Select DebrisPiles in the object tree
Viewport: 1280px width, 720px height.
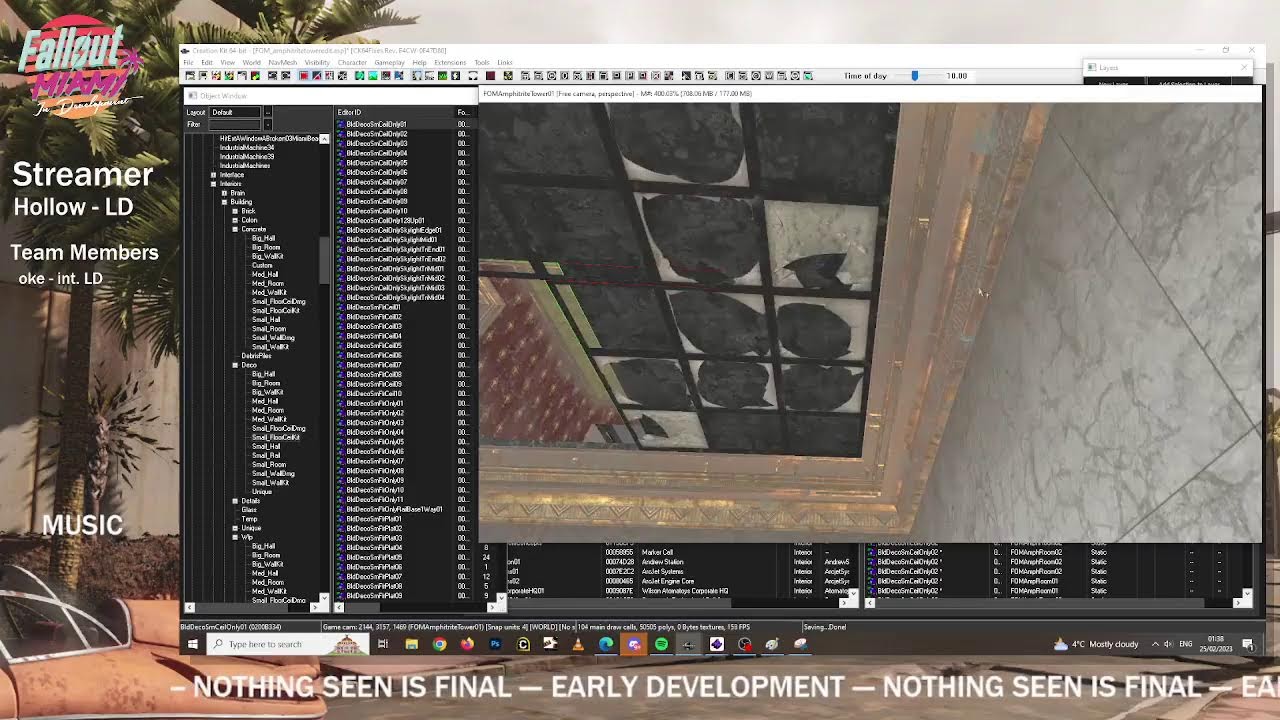pos(256,356)
